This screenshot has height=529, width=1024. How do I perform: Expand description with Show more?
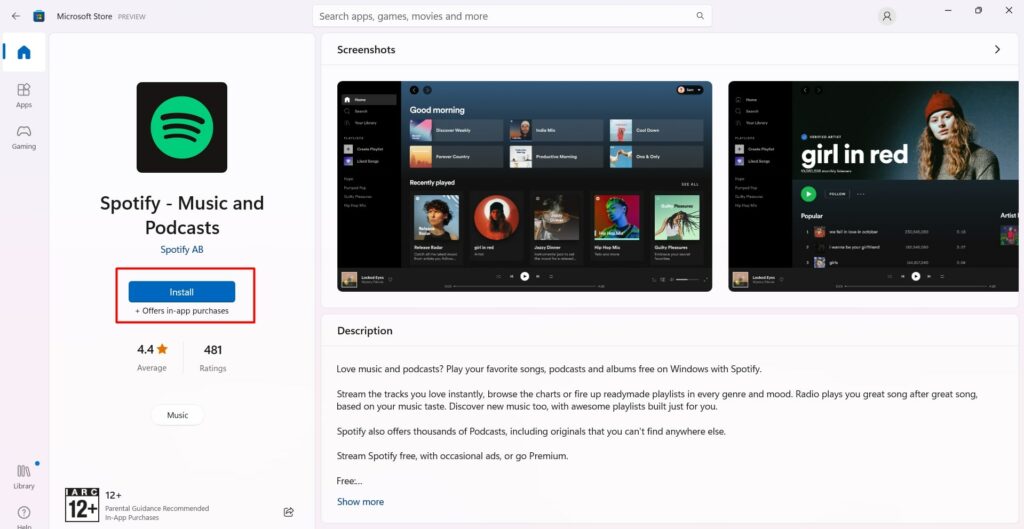pyautogui.click(x=360, y=502)
